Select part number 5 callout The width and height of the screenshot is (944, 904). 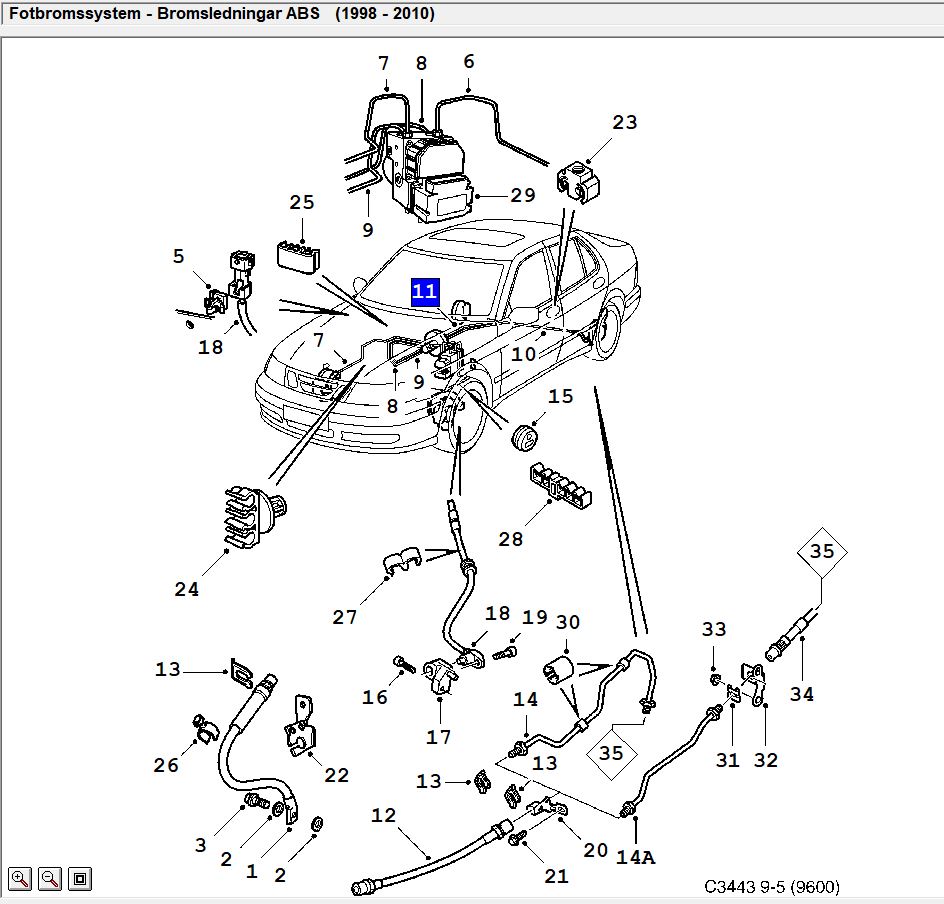point(178,256)
